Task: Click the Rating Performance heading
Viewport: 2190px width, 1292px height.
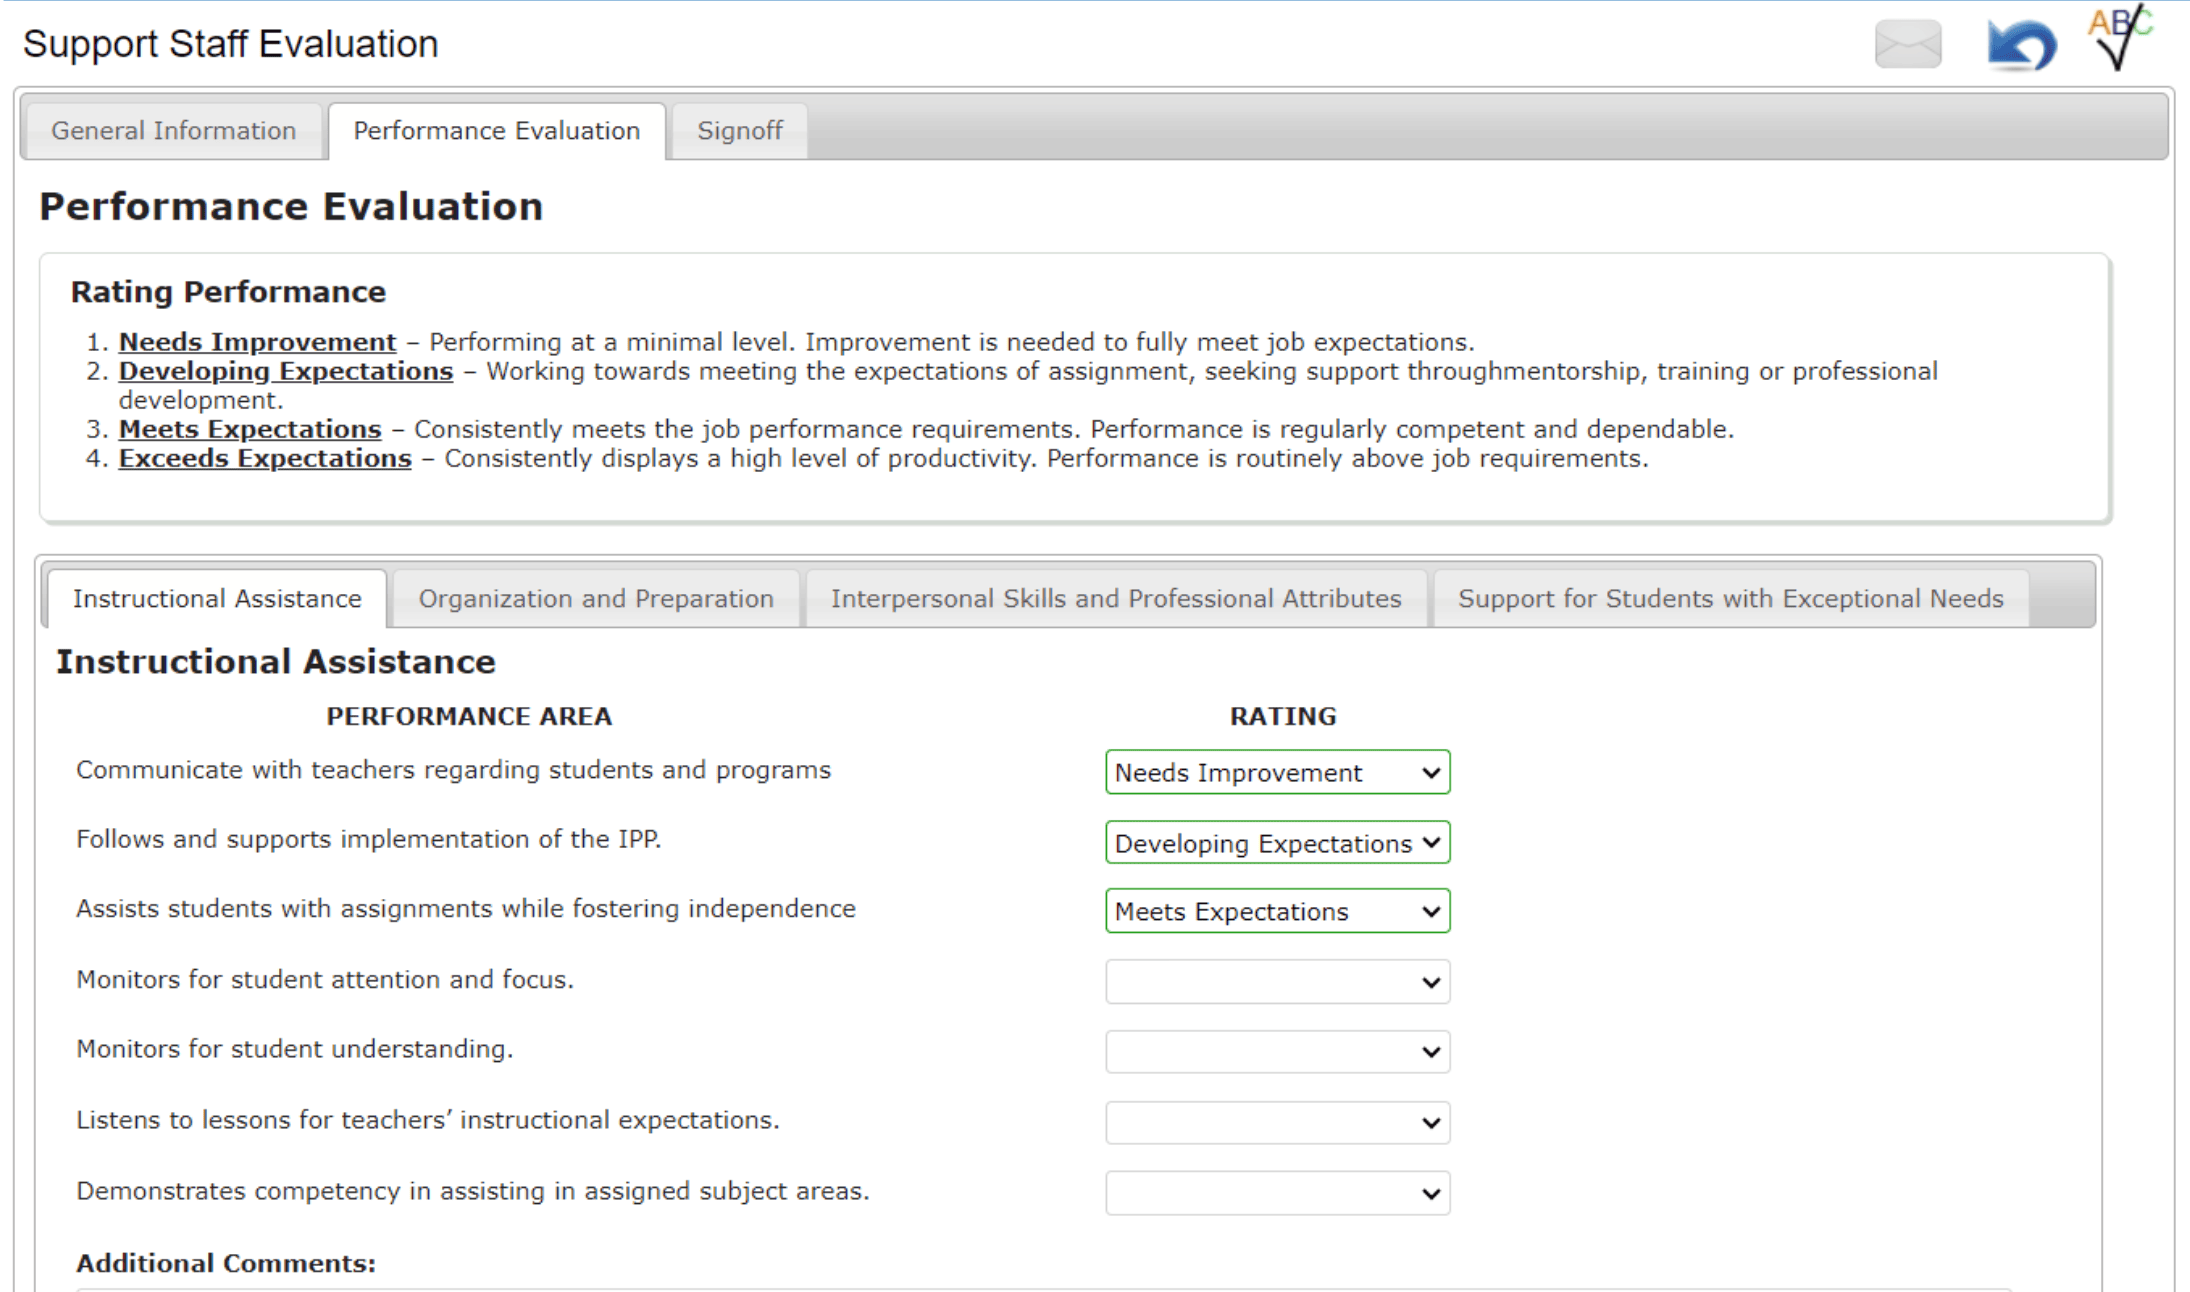Action: point(228,292)
